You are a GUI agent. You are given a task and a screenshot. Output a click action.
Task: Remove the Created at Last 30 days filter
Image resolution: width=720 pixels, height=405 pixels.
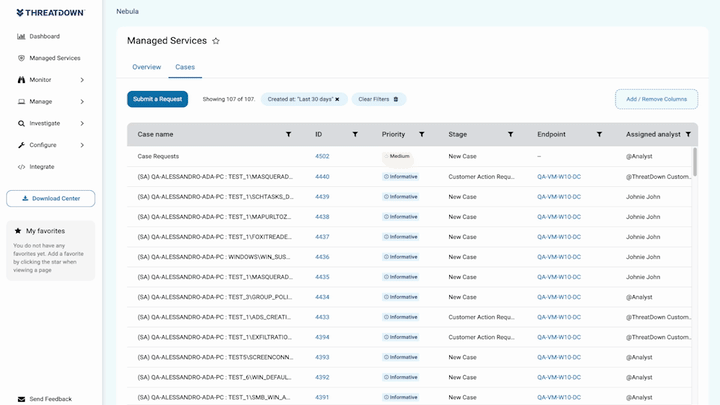click(x=337, y=99)
